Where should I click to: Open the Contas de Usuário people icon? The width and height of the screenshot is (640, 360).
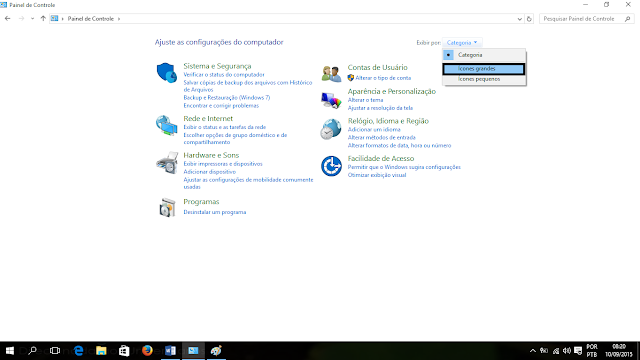[331, 74]
